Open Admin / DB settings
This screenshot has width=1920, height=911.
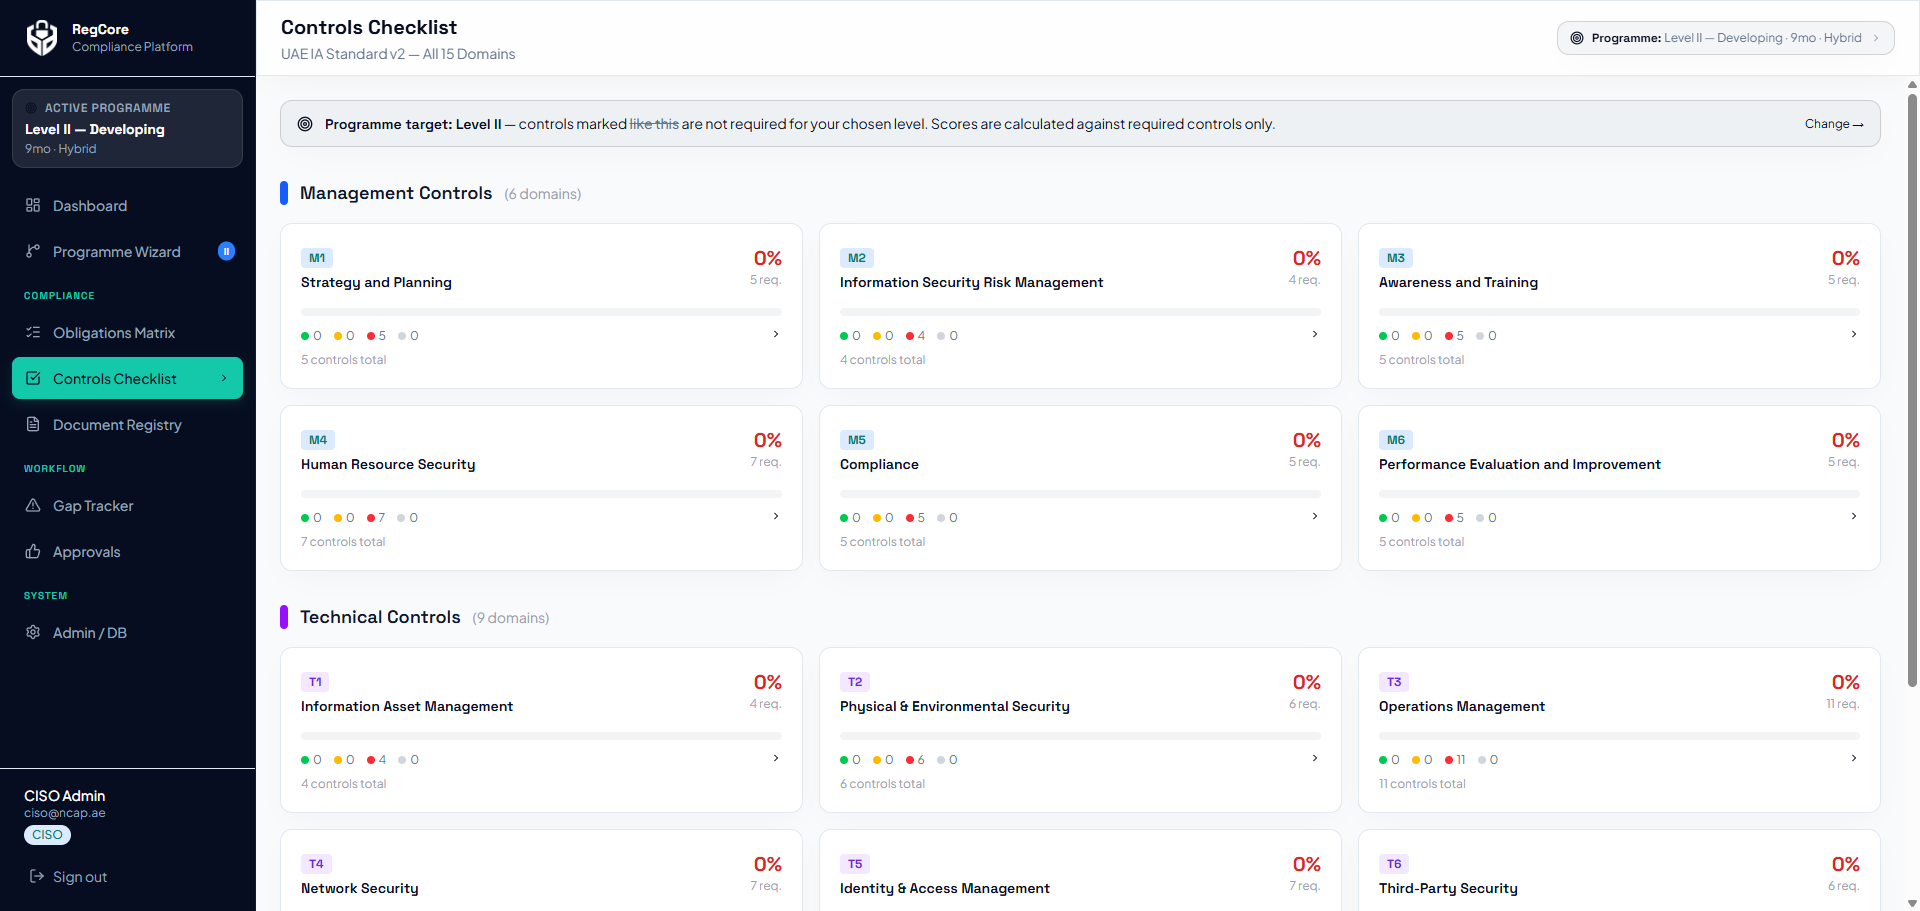click(x=127, y=632)
